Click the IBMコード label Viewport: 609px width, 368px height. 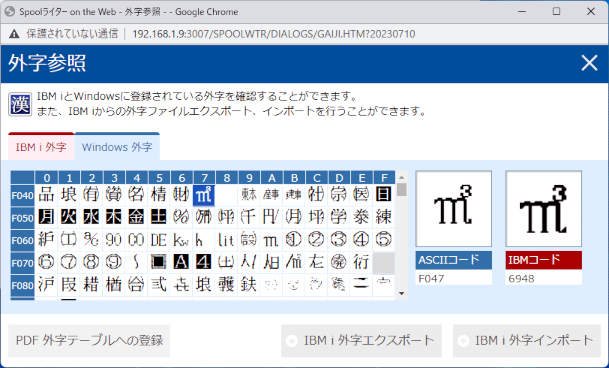(x=543, y=260)
